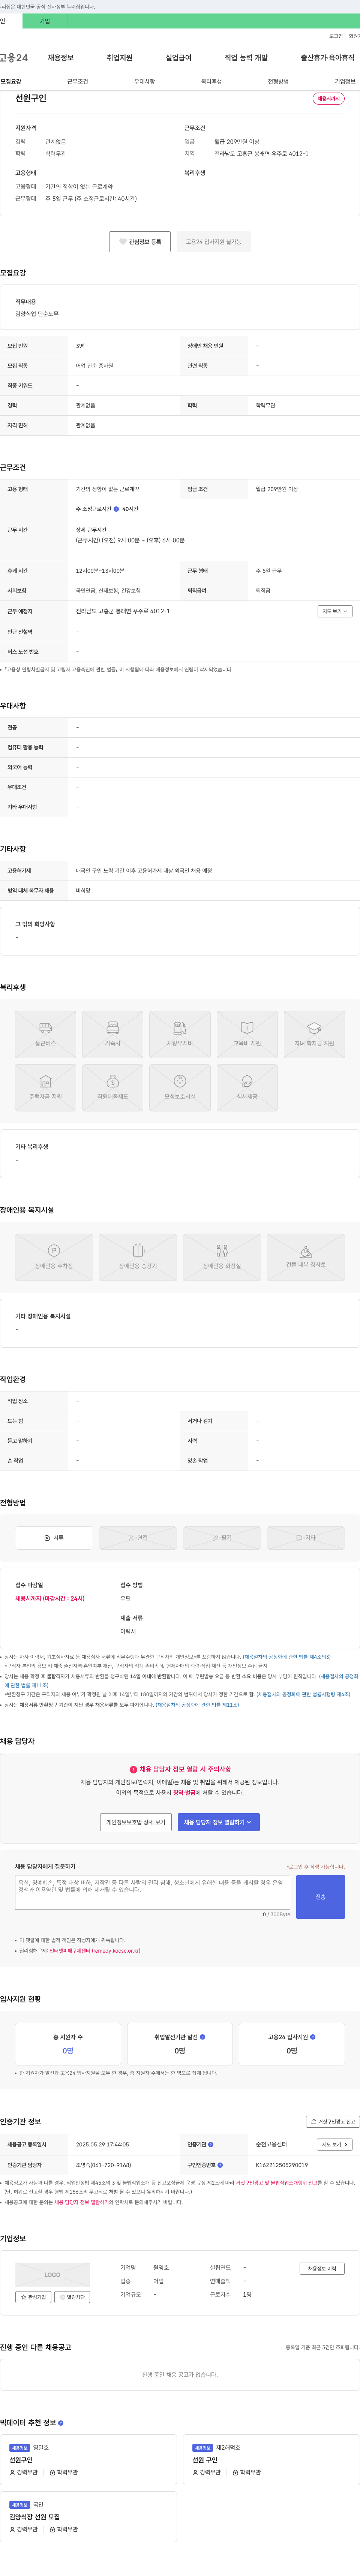This screenshot has width=360, height=2576.
Task: Open the 실업급여 main menu
Action: [178, 58]
